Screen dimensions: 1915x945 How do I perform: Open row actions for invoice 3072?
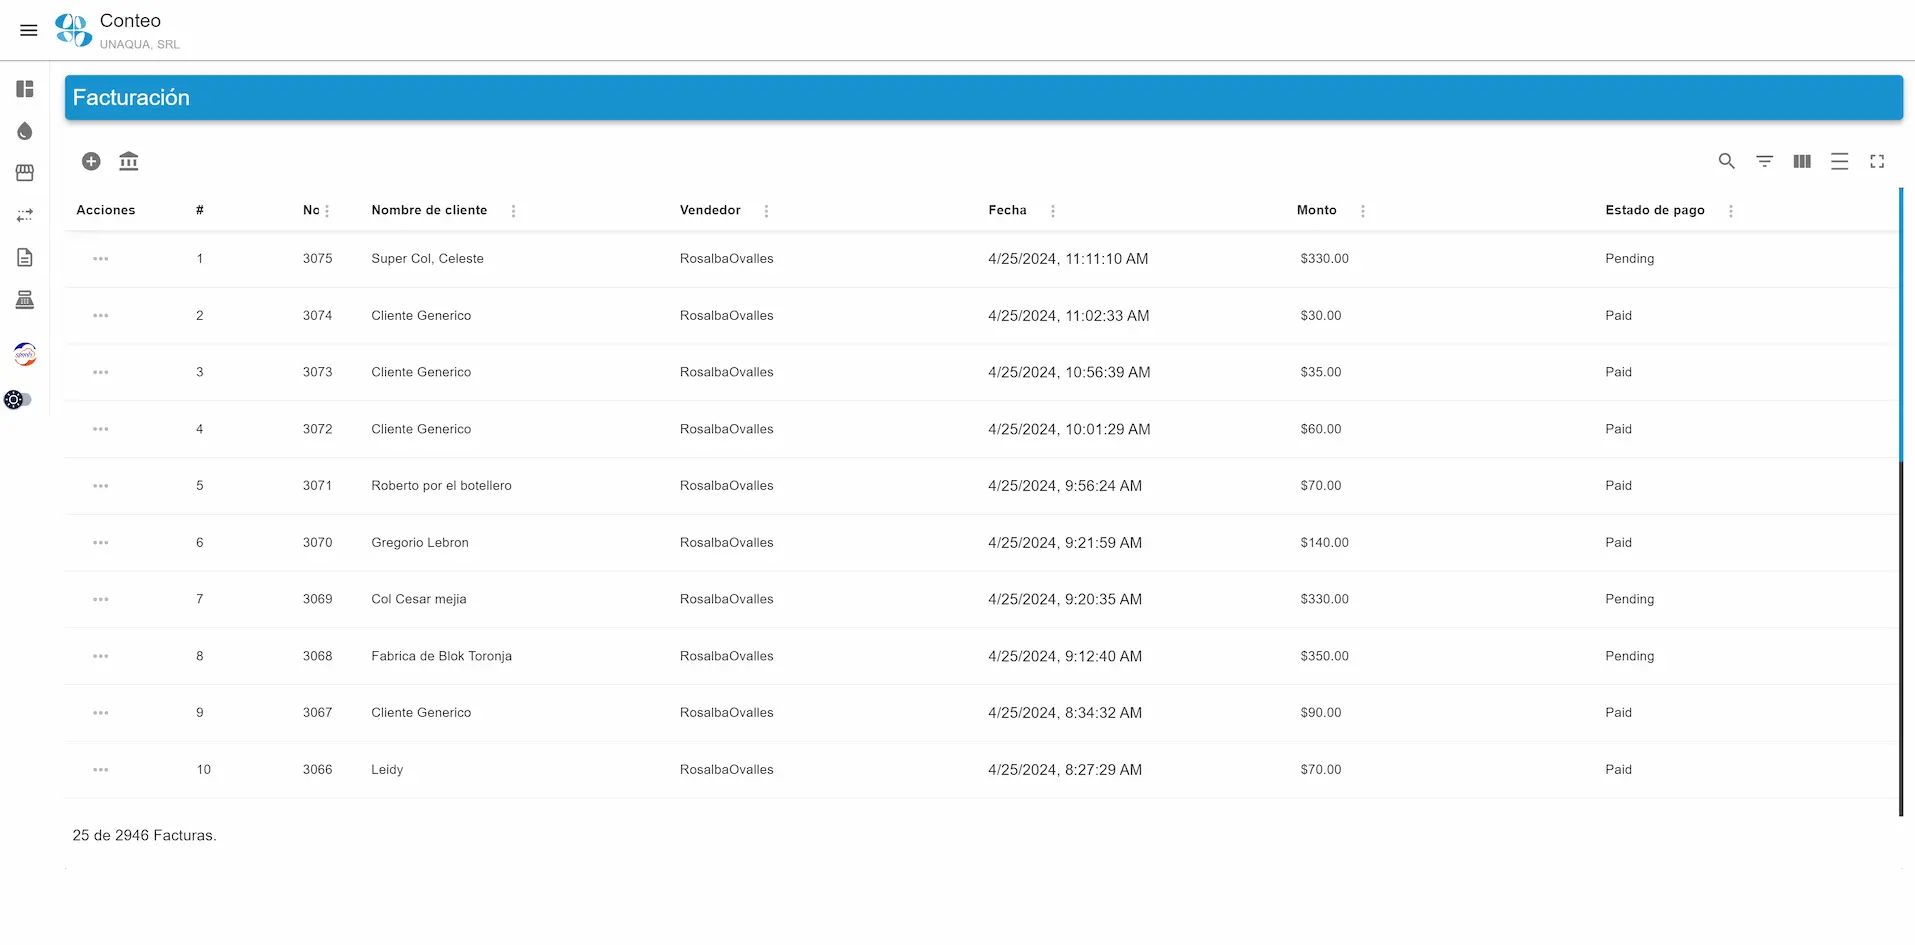tap(101, 429)
